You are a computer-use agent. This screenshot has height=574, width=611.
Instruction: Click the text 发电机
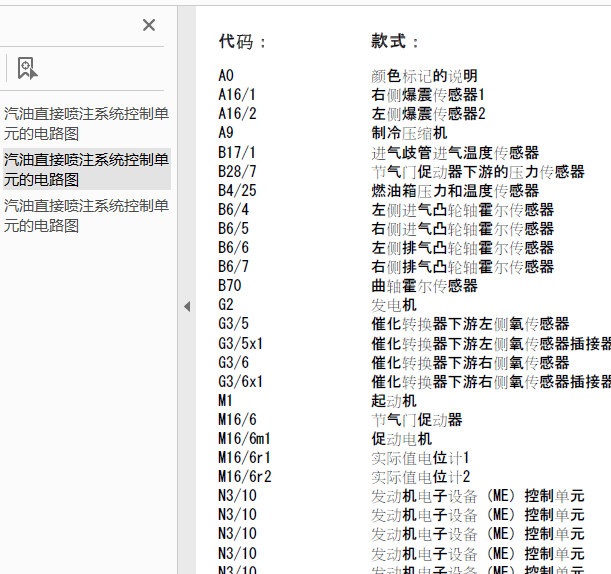point(394,305)
